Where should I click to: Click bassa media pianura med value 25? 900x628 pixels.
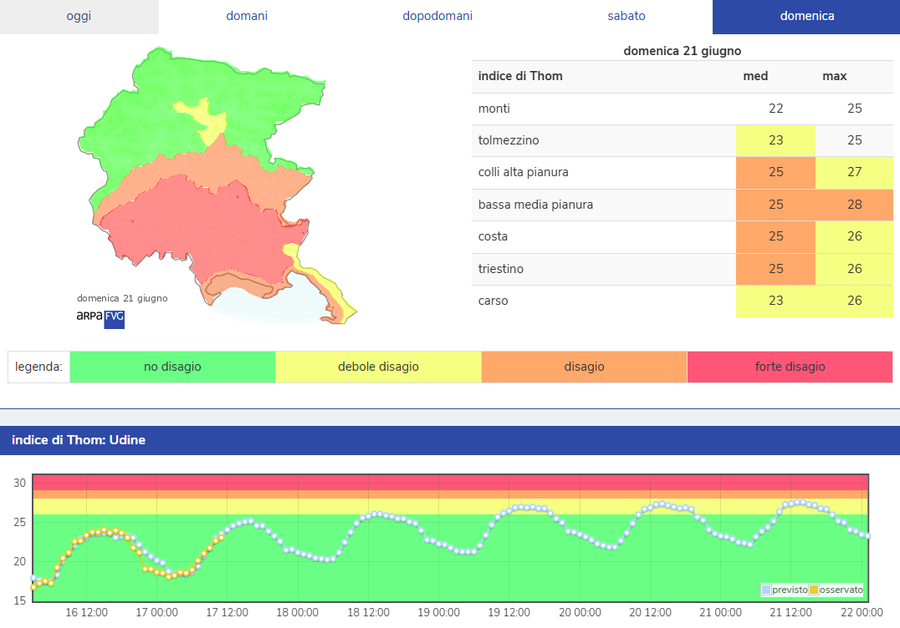[x=775, y=204]
